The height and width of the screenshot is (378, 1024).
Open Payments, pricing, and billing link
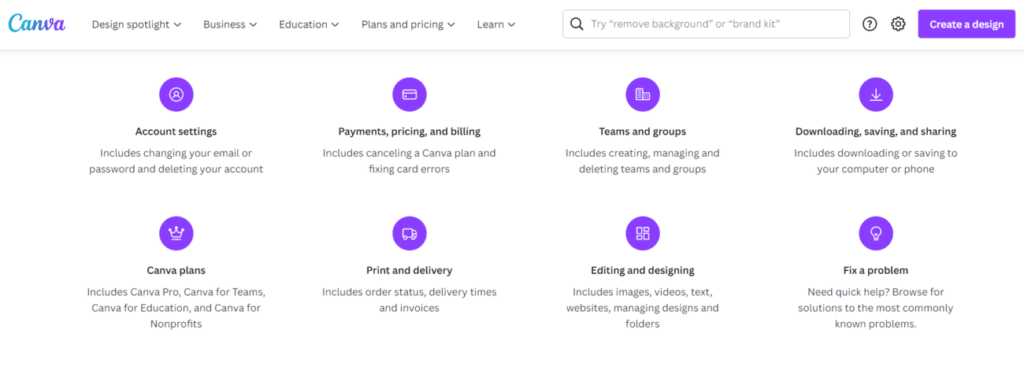(x=409, y=131)
